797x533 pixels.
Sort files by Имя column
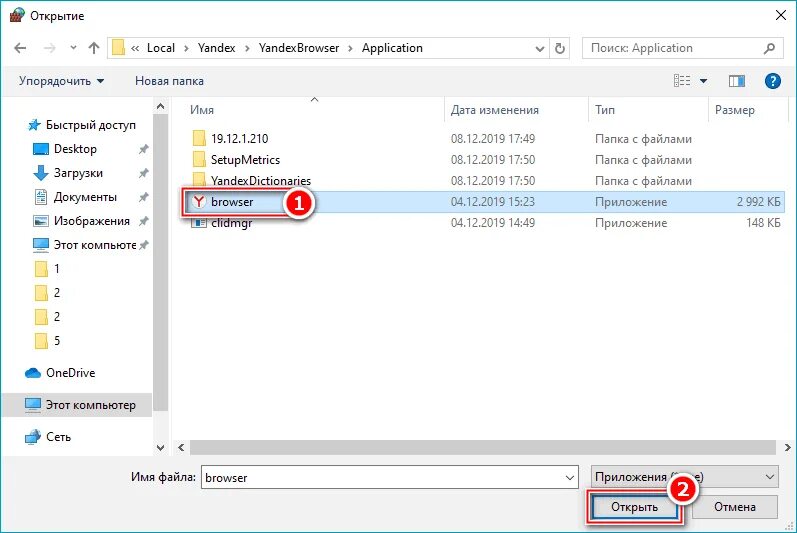click(202, 110)
